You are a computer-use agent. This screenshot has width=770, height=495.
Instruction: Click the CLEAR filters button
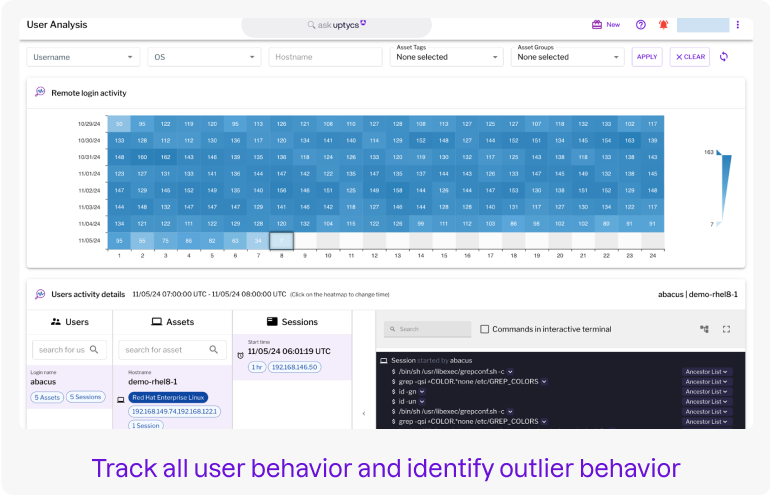[690, 57]
